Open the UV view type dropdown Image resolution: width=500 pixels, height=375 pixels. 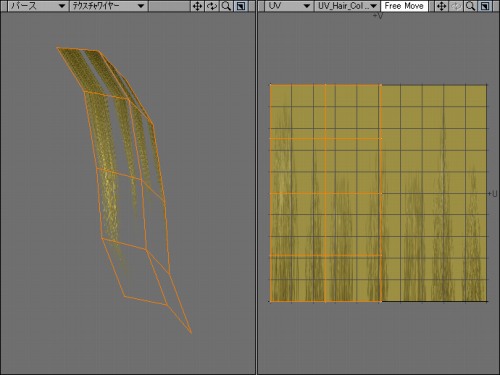(288, 6)
